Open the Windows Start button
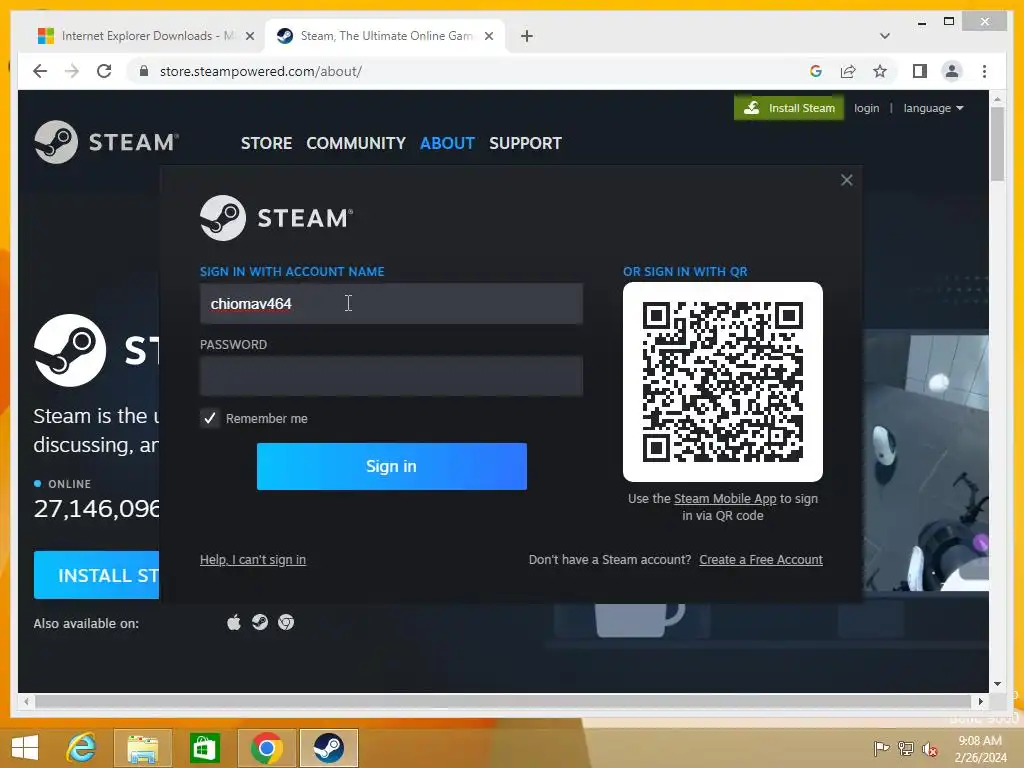 pos(25,748)
